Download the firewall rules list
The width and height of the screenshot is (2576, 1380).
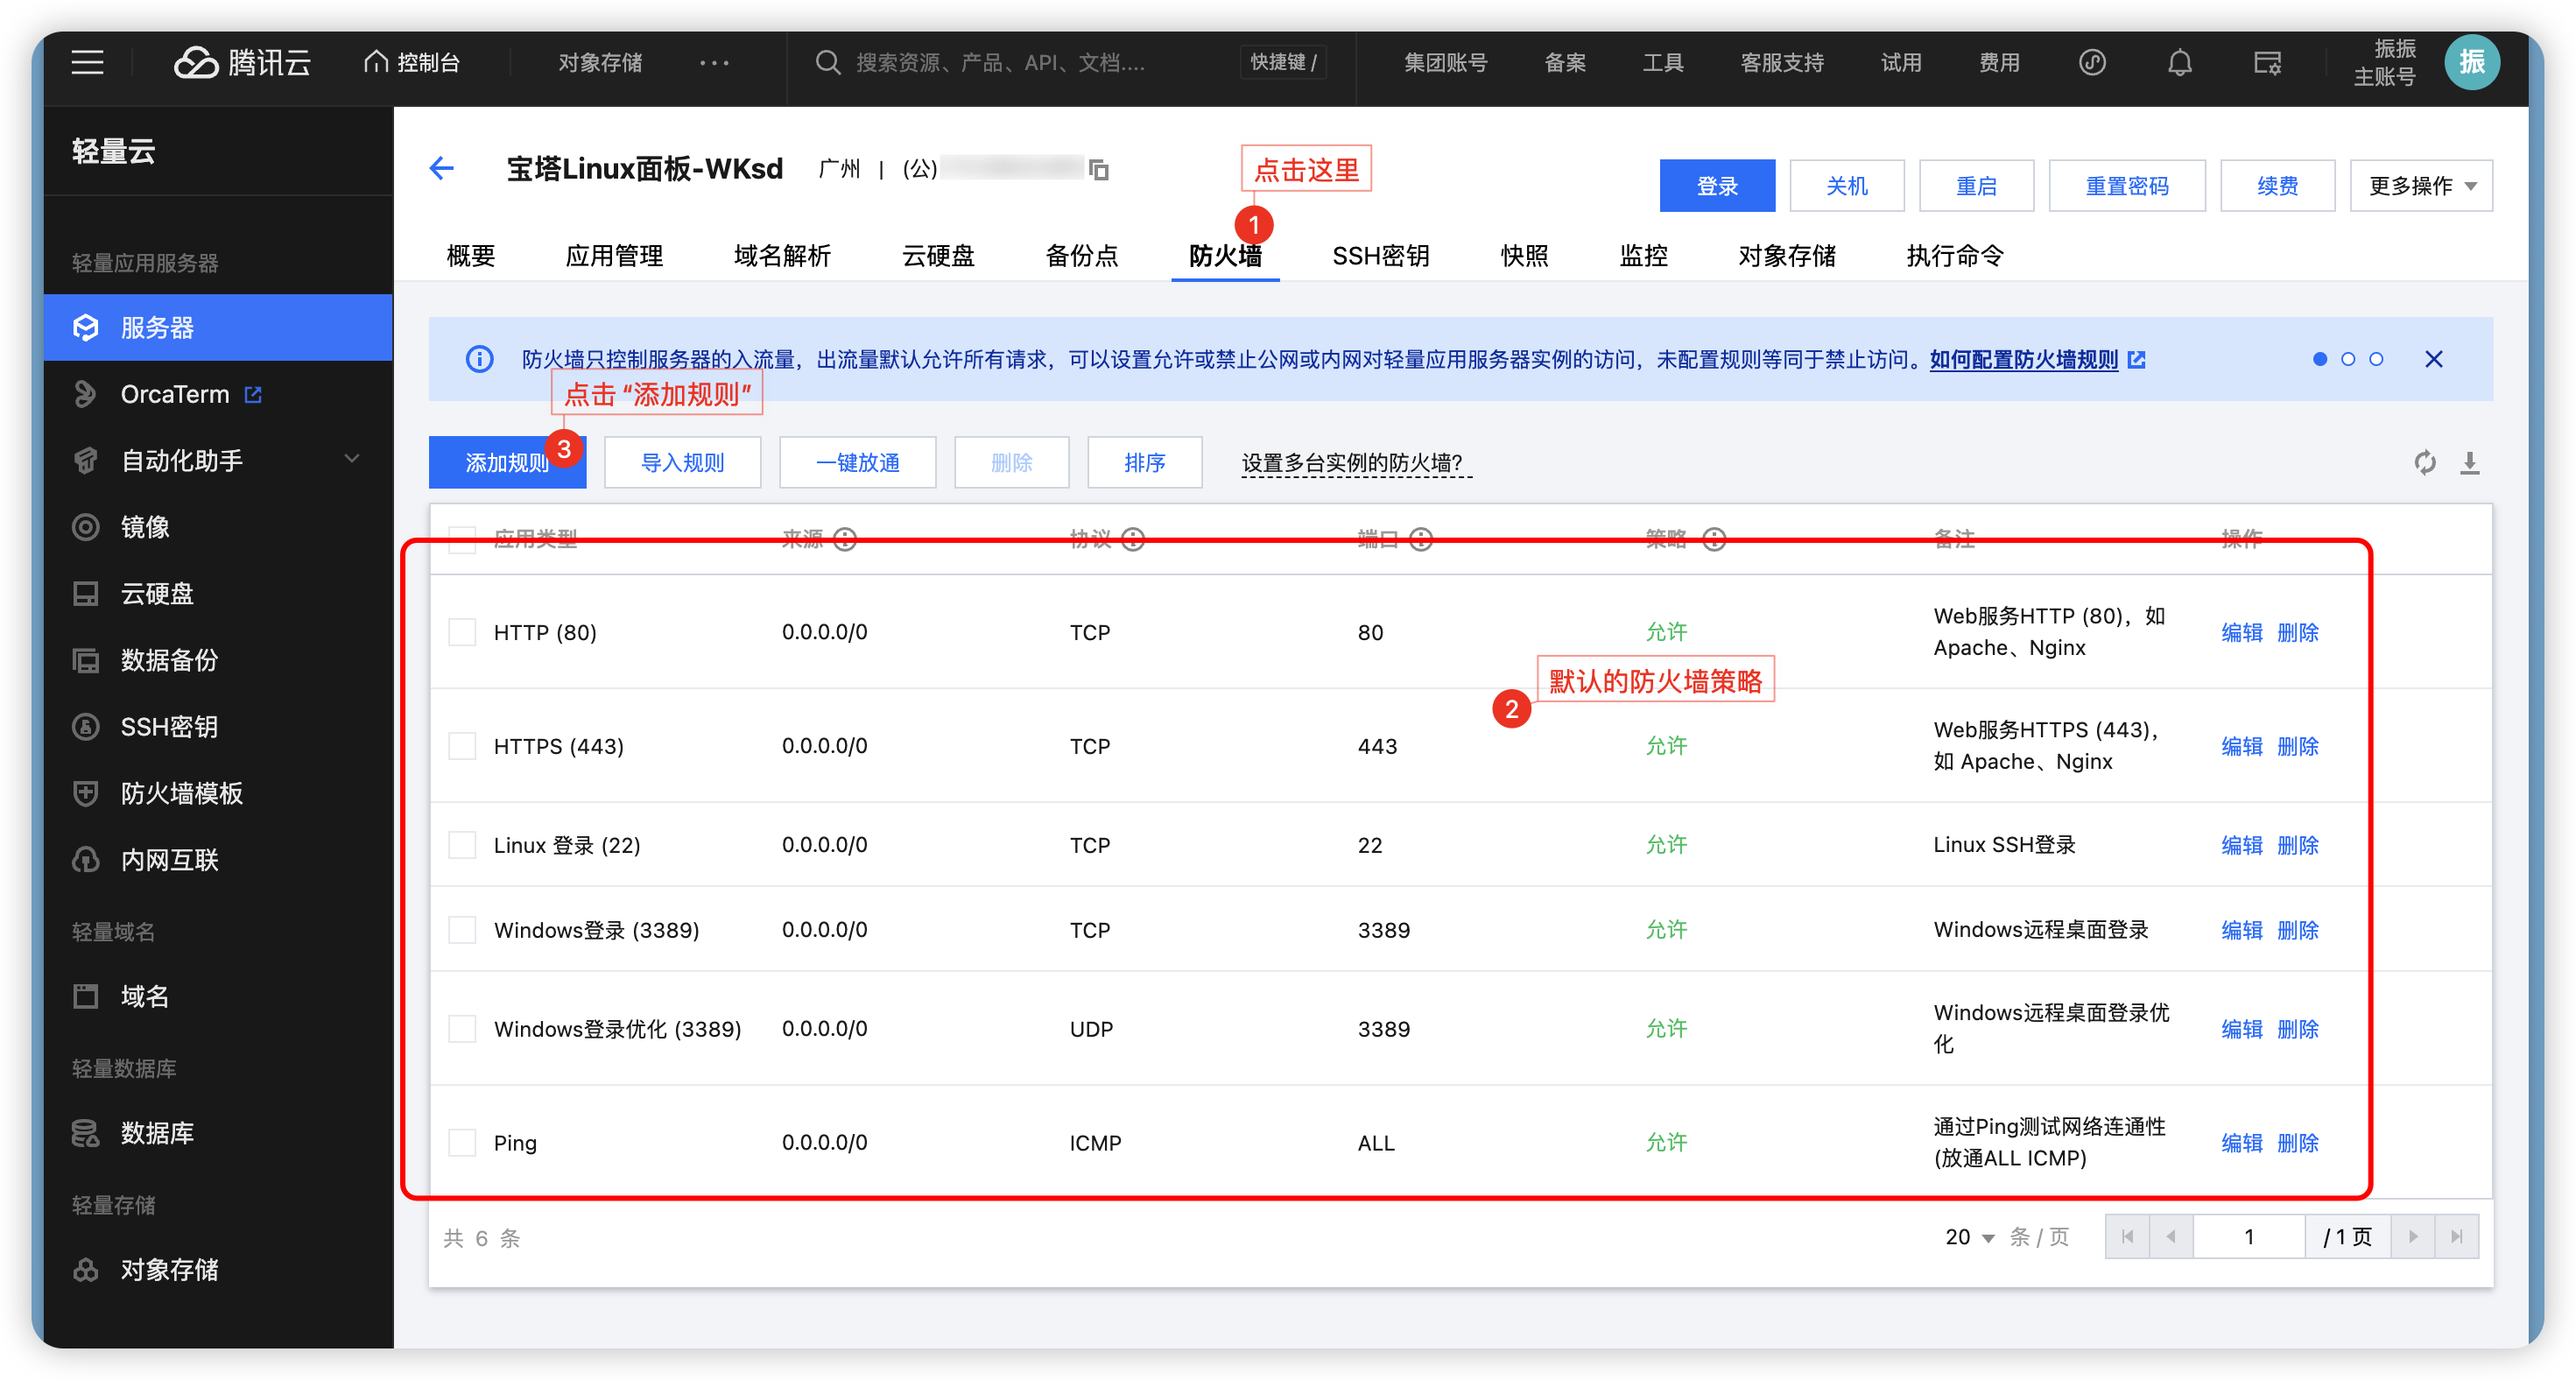tap(2469, 462)
